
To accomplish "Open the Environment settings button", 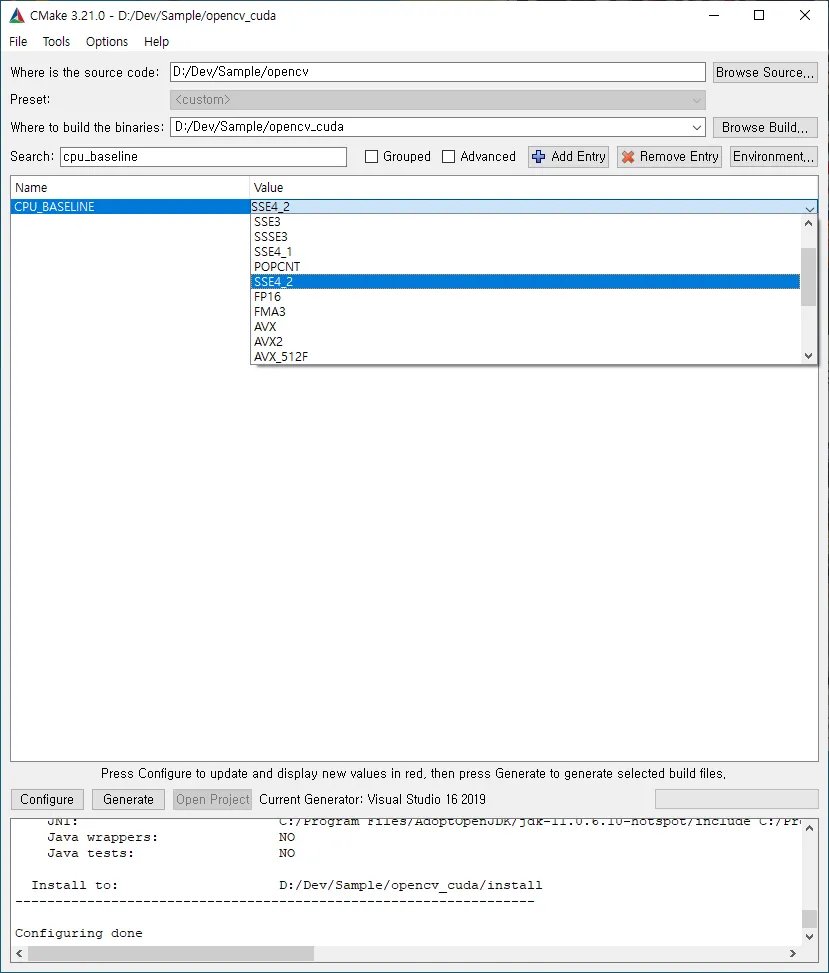I will click(x=773, y=156).
